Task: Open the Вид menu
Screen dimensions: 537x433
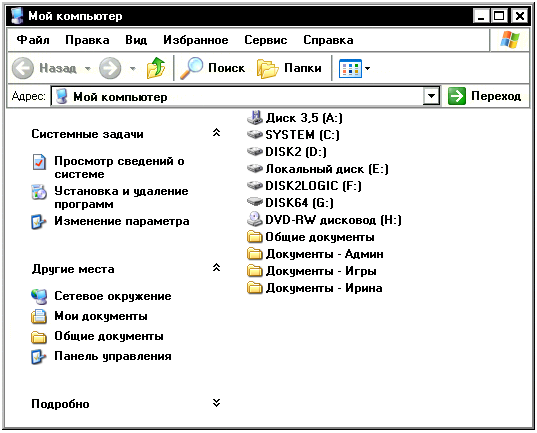Action: (x=136, y=40)
